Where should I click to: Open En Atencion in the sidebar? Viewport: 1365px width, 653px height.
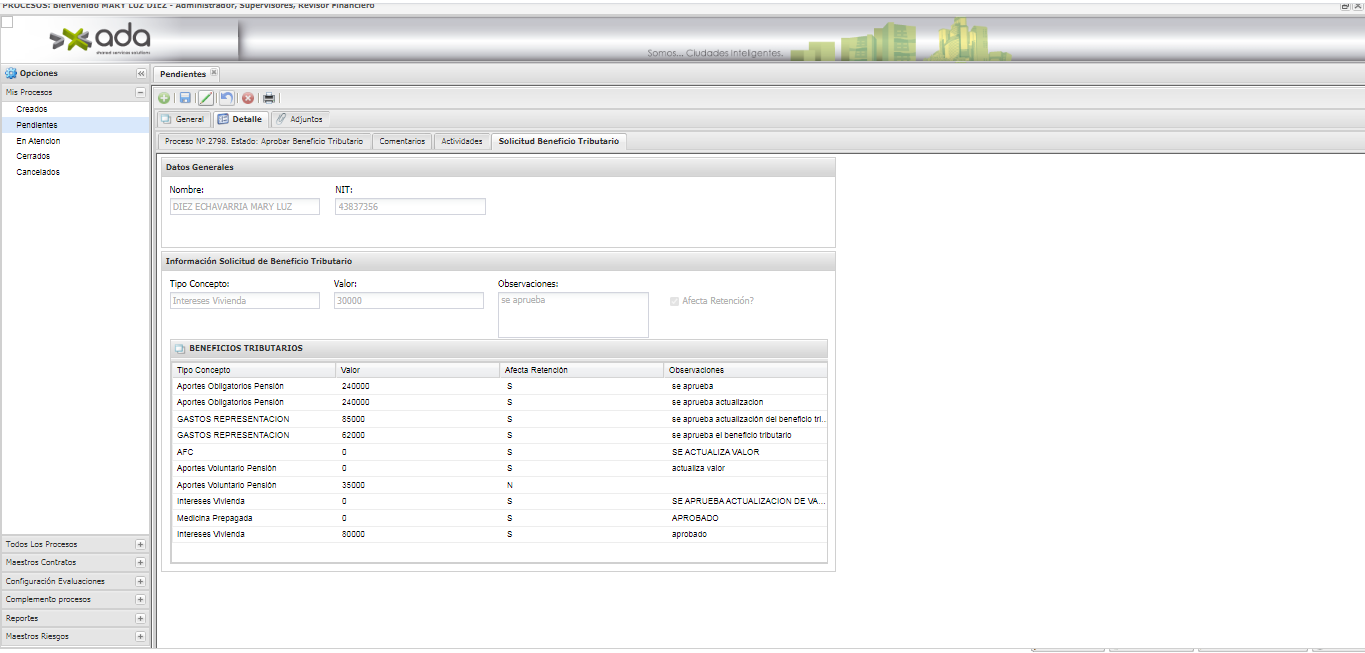38,141
